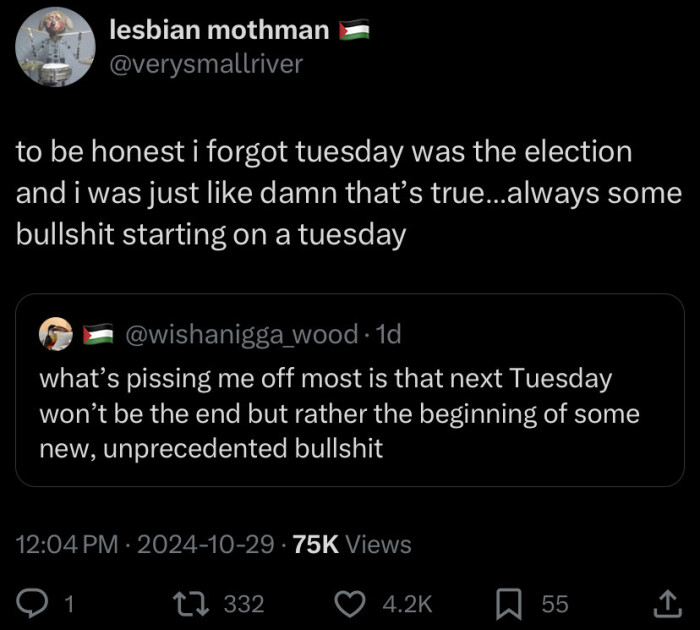The width and height of the screenshot is (700, 630).
Task: Bookmark the tweet using the bookmark icon
Action: click(x=509, y=603)
